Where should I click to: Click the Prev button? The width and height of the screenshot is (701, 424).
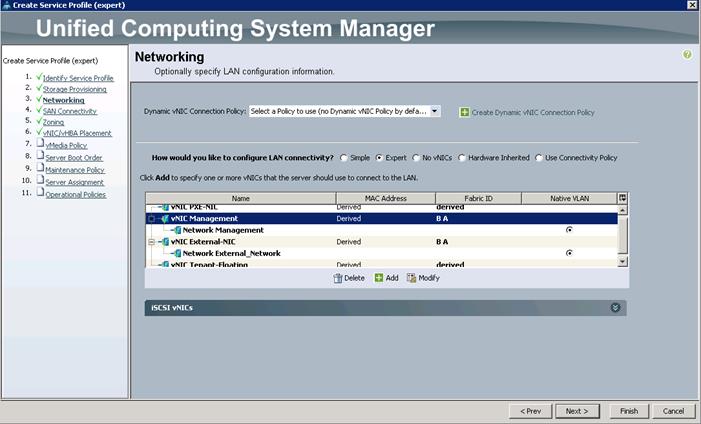tap(530, 411)
